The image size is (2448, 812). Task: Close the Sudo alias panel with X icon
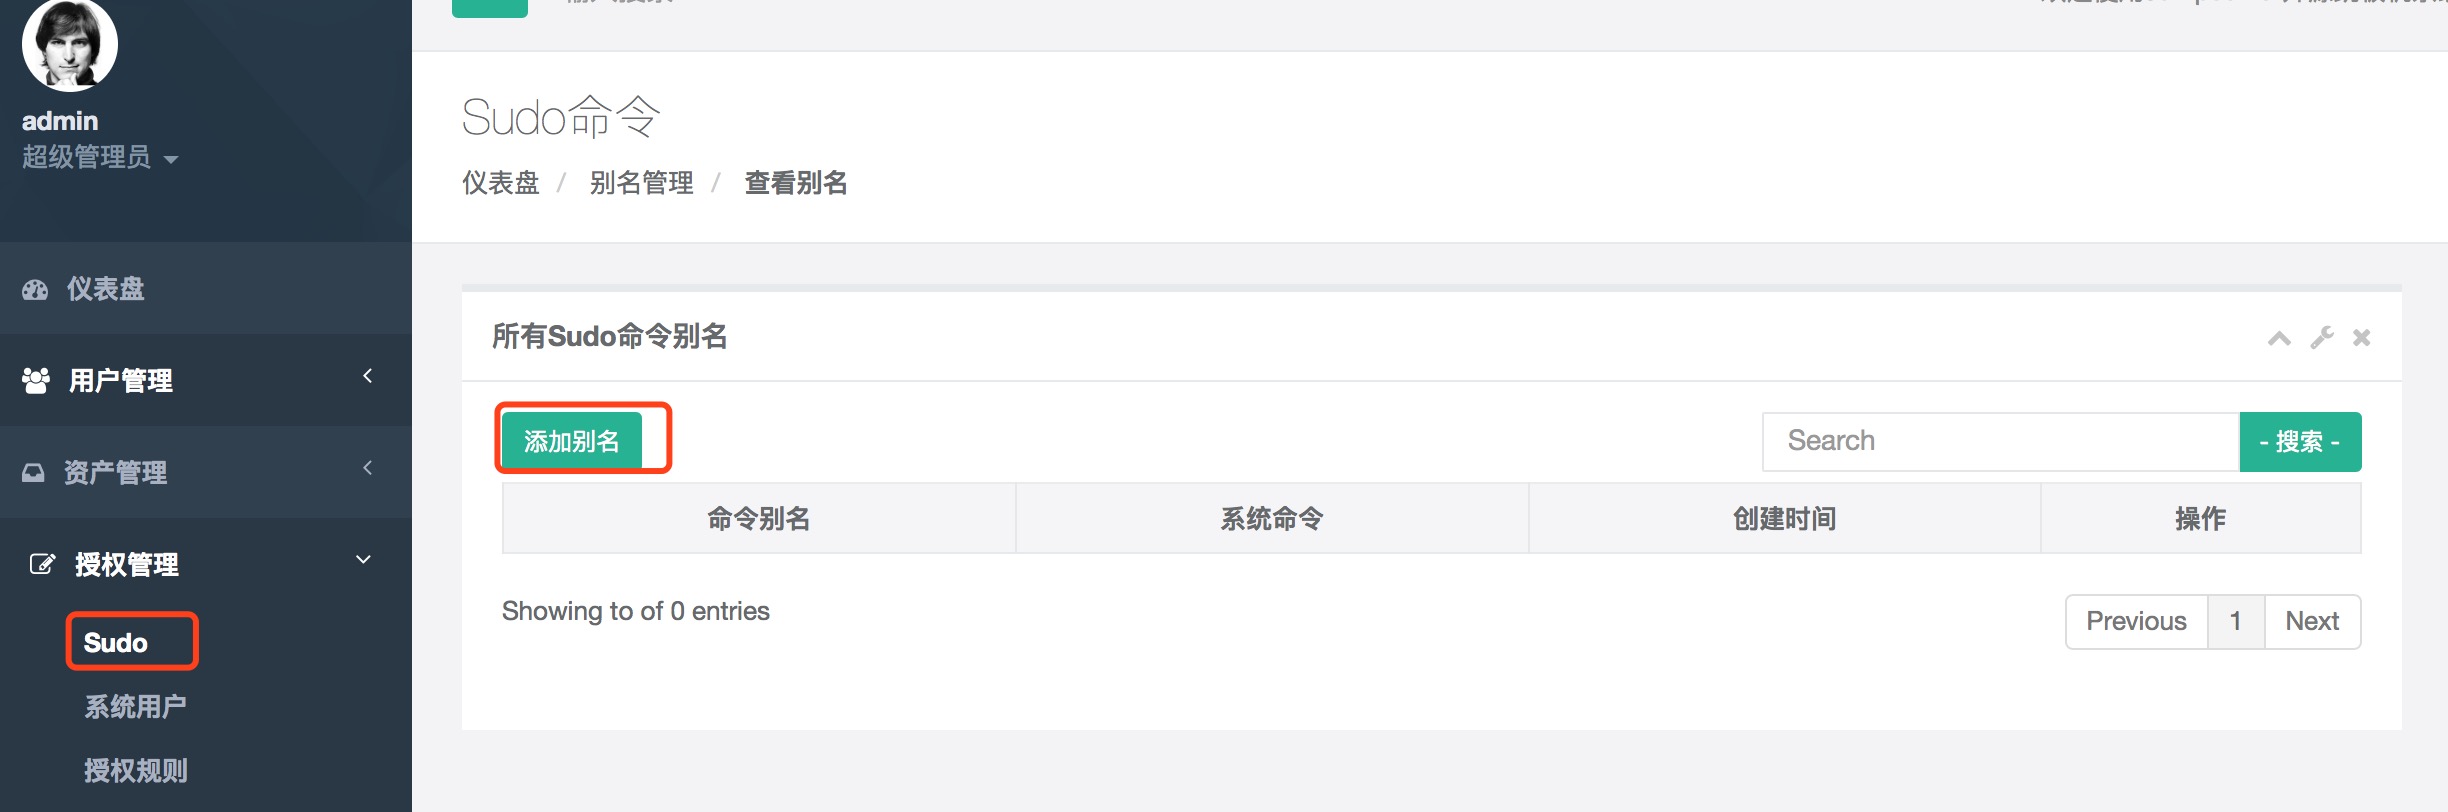coord(2362,338)
